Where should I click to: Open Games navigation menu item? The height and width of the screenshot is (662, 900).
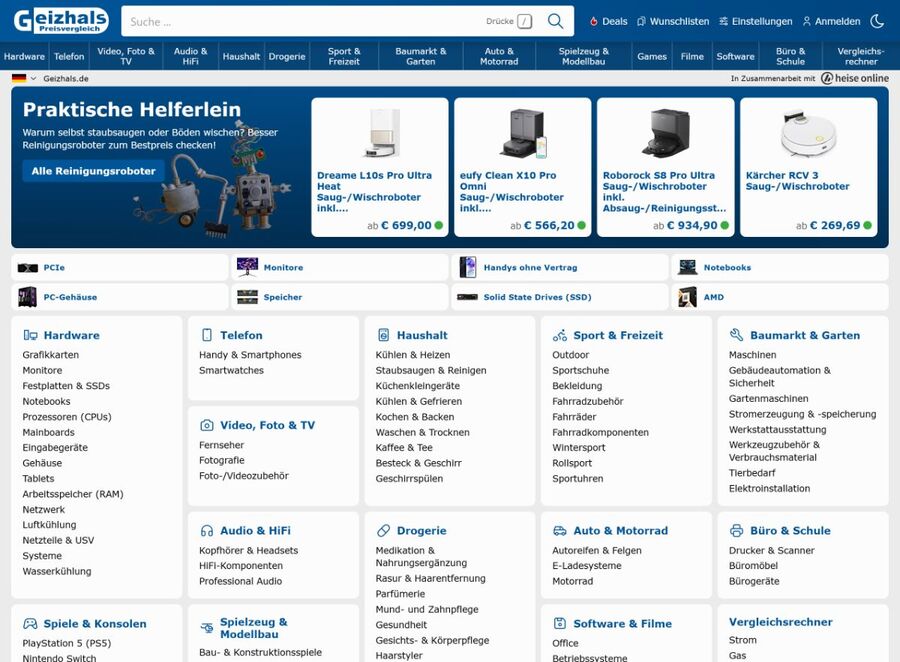click(652, 56)
